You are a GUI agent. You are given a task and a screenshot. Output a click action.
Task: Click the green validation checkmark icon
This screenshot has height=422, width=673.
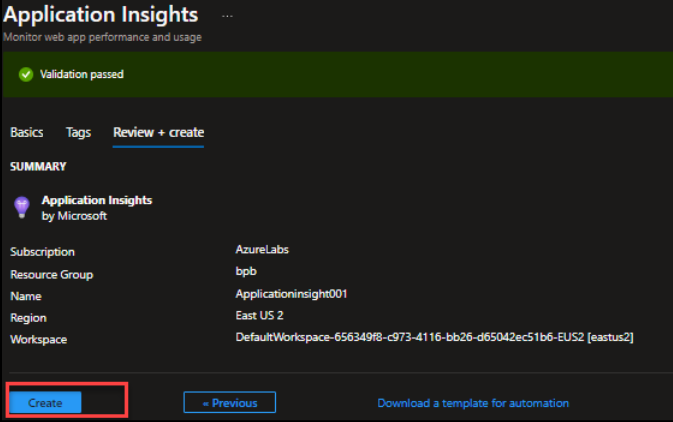tap(25, 74)
